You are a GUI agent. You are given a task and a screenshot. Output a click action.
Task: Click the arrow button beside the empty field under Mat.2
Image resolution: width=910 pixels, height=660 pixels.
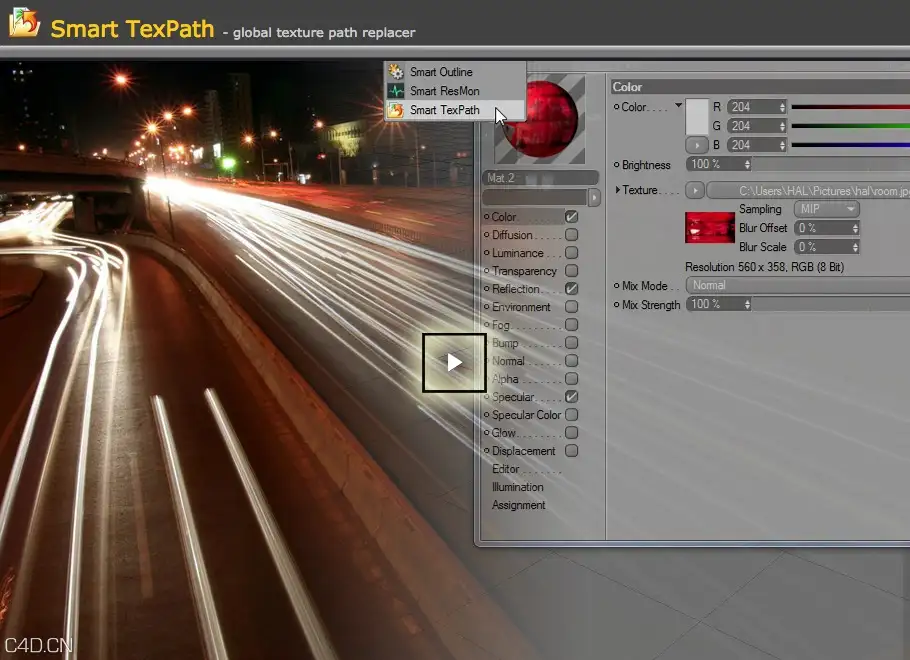click(x=594, y=197)
